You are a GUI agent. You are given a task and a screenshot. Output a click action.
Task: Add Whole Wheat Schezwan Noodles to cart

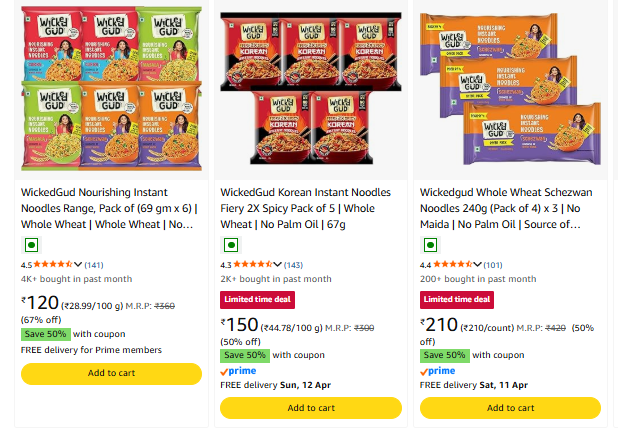(510, 408)
